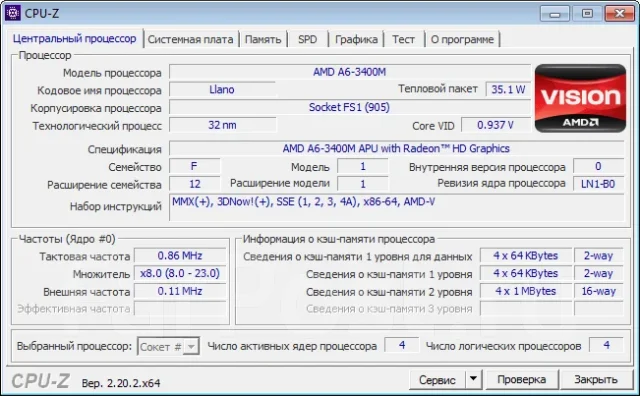Click the specification field with Radeon HD Graphics
This screenshot has height=396, width=640.
(x=396, y=148)
